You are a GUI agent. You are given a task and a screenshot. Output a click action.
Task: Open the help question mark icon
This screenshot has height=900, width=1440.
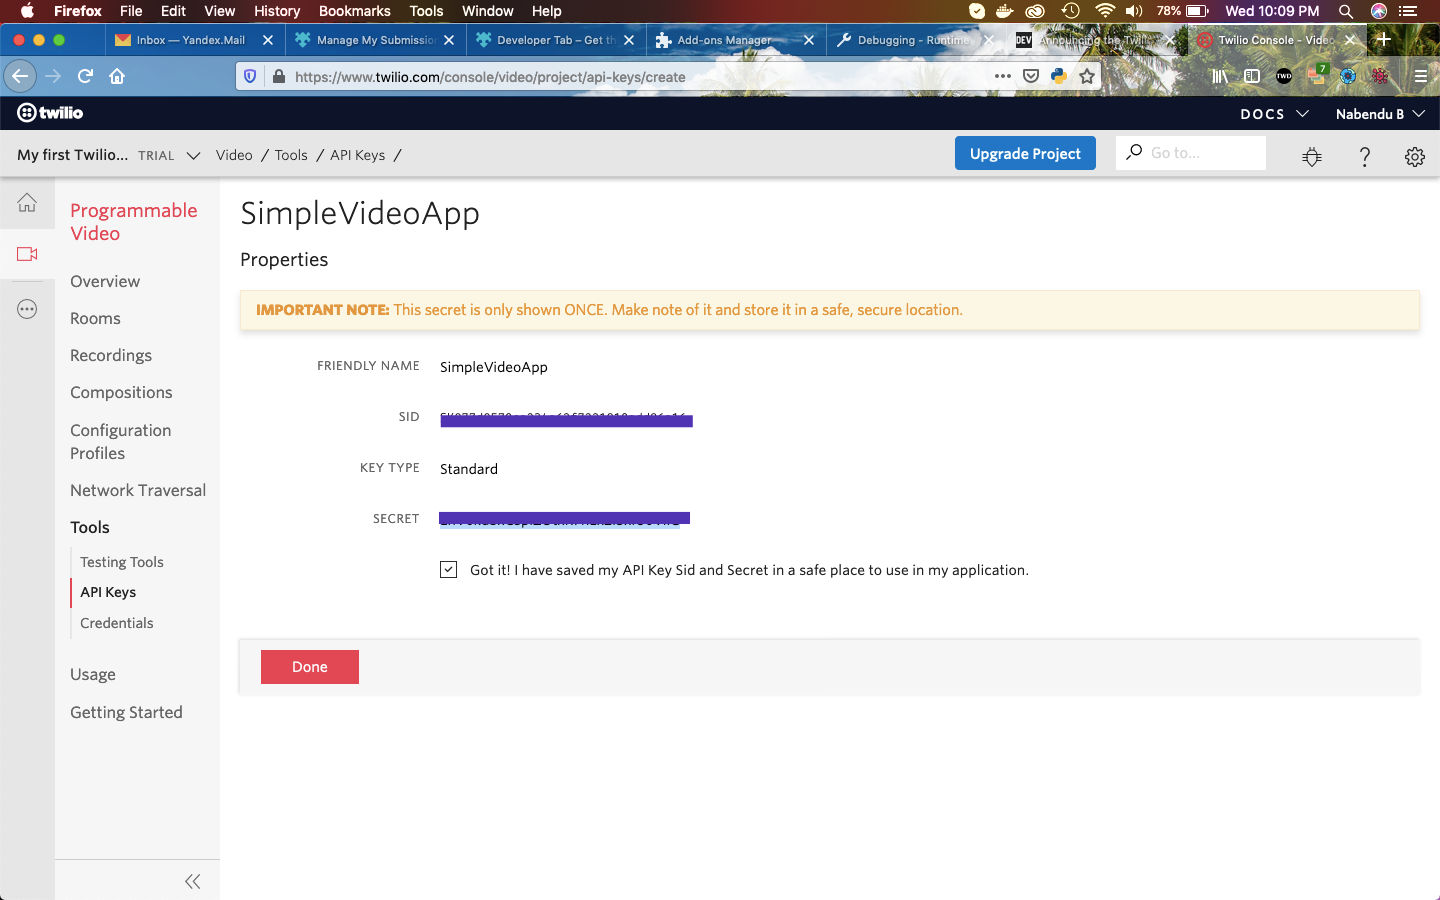tap(1364, 156)
